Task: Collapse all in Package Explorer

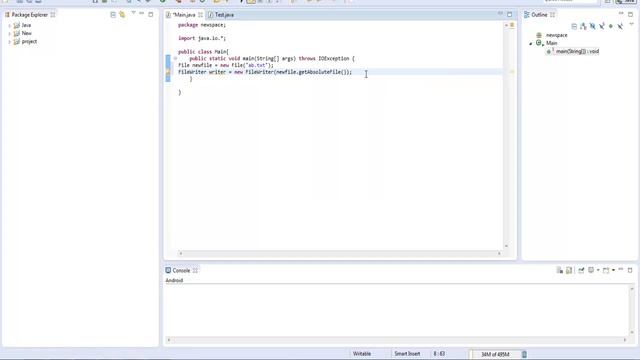Action: click(113, 15)
